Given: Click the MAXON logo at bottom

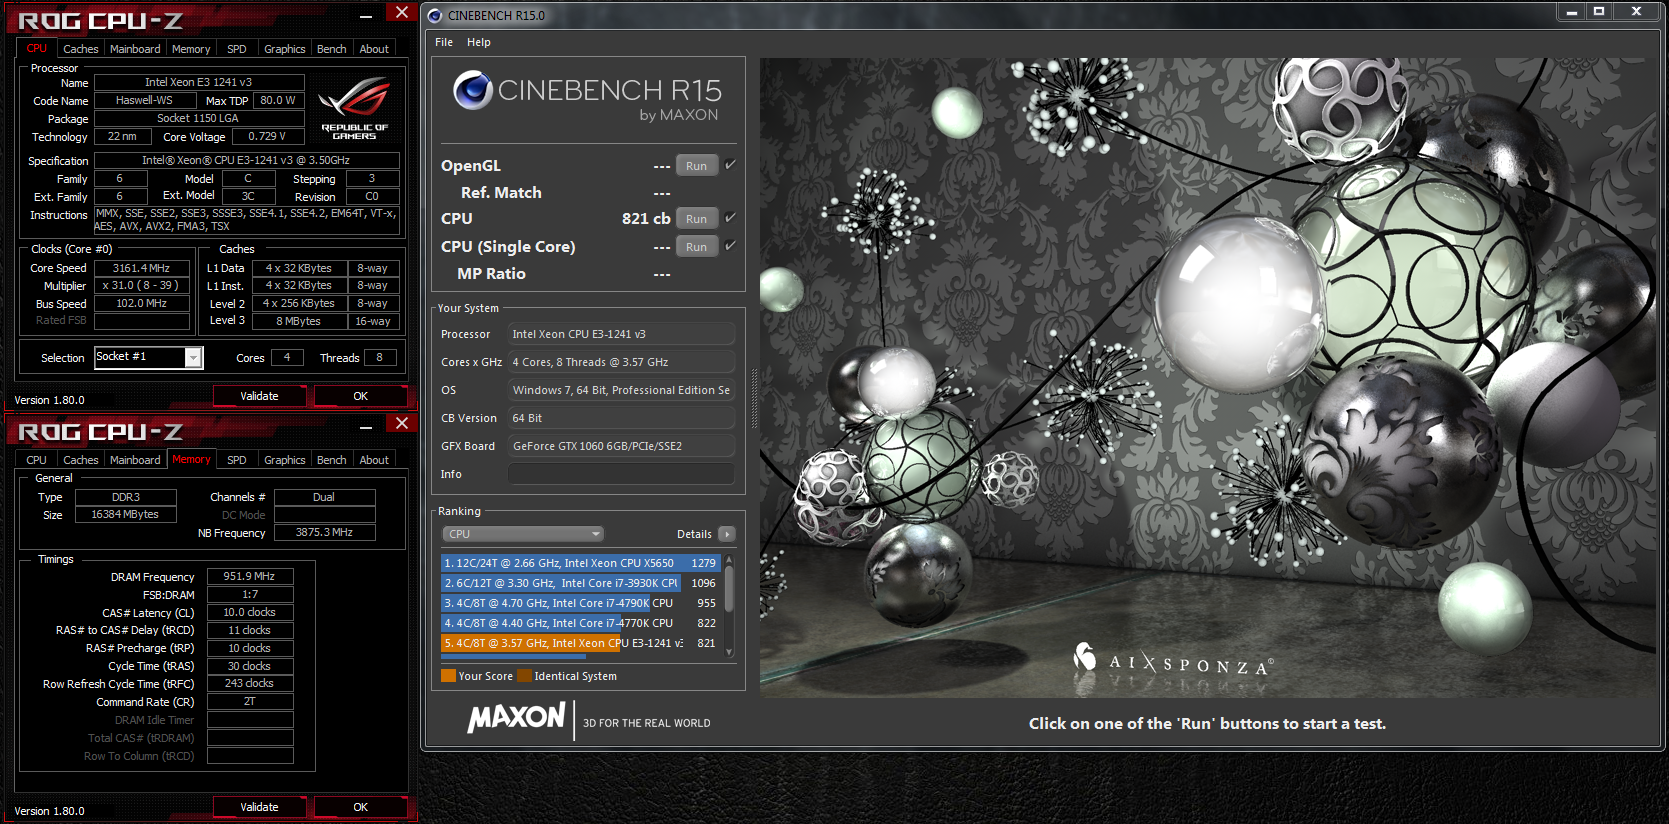Looking at the screenshot, I should [517, 717].
